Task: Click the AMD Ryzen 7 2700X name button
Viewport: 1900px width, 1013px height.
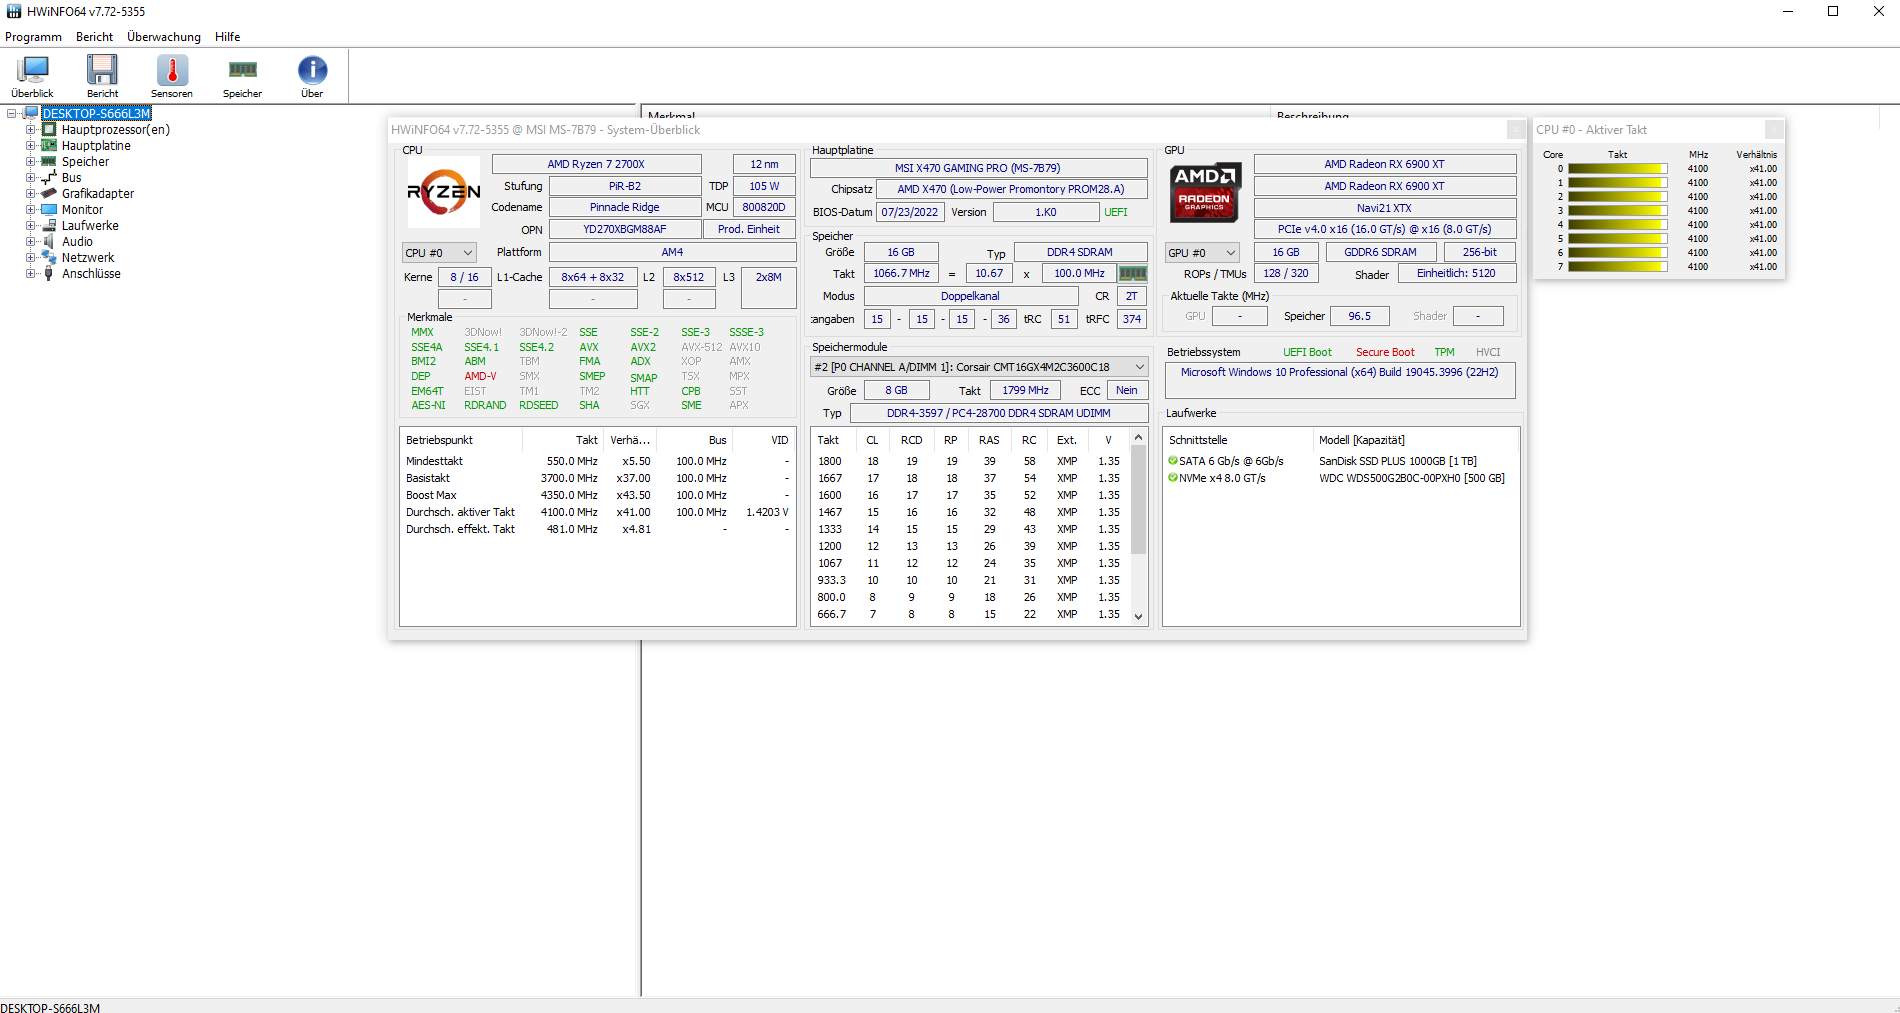Action: click(596, 164)
